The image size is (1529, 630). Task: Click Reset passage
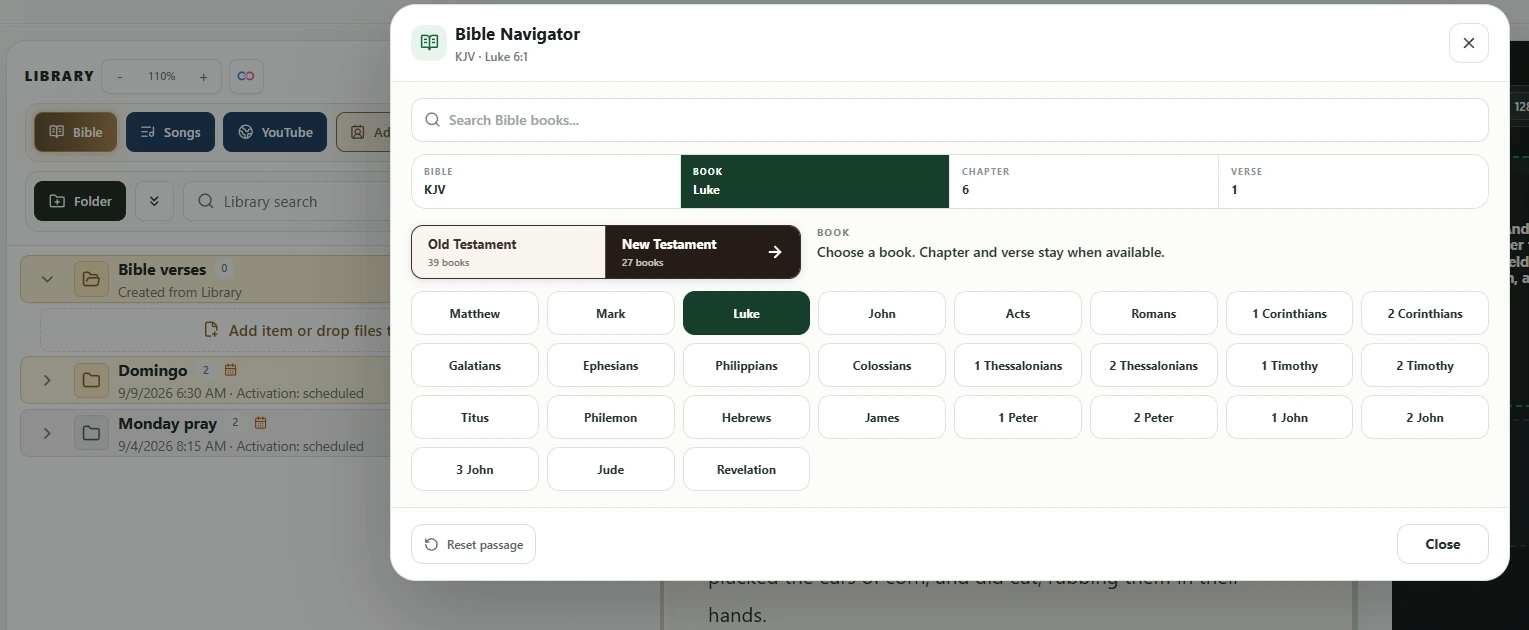click(474, 544)
